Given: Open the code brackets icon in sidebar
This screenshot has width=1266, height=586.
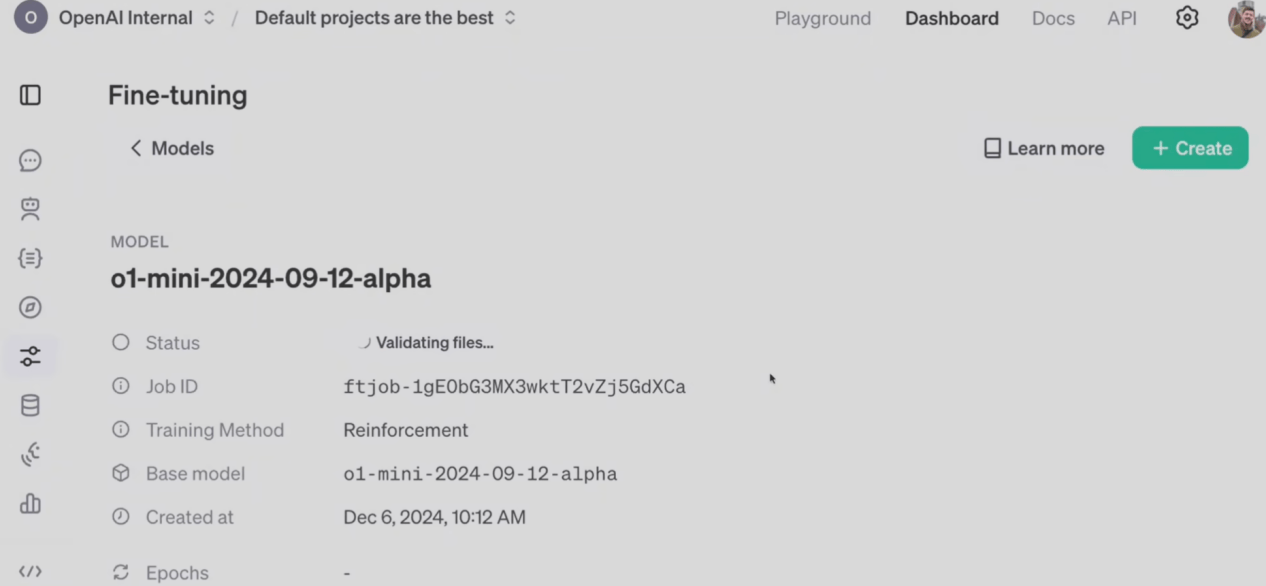Looking at the screenshot, I should 30,572.
